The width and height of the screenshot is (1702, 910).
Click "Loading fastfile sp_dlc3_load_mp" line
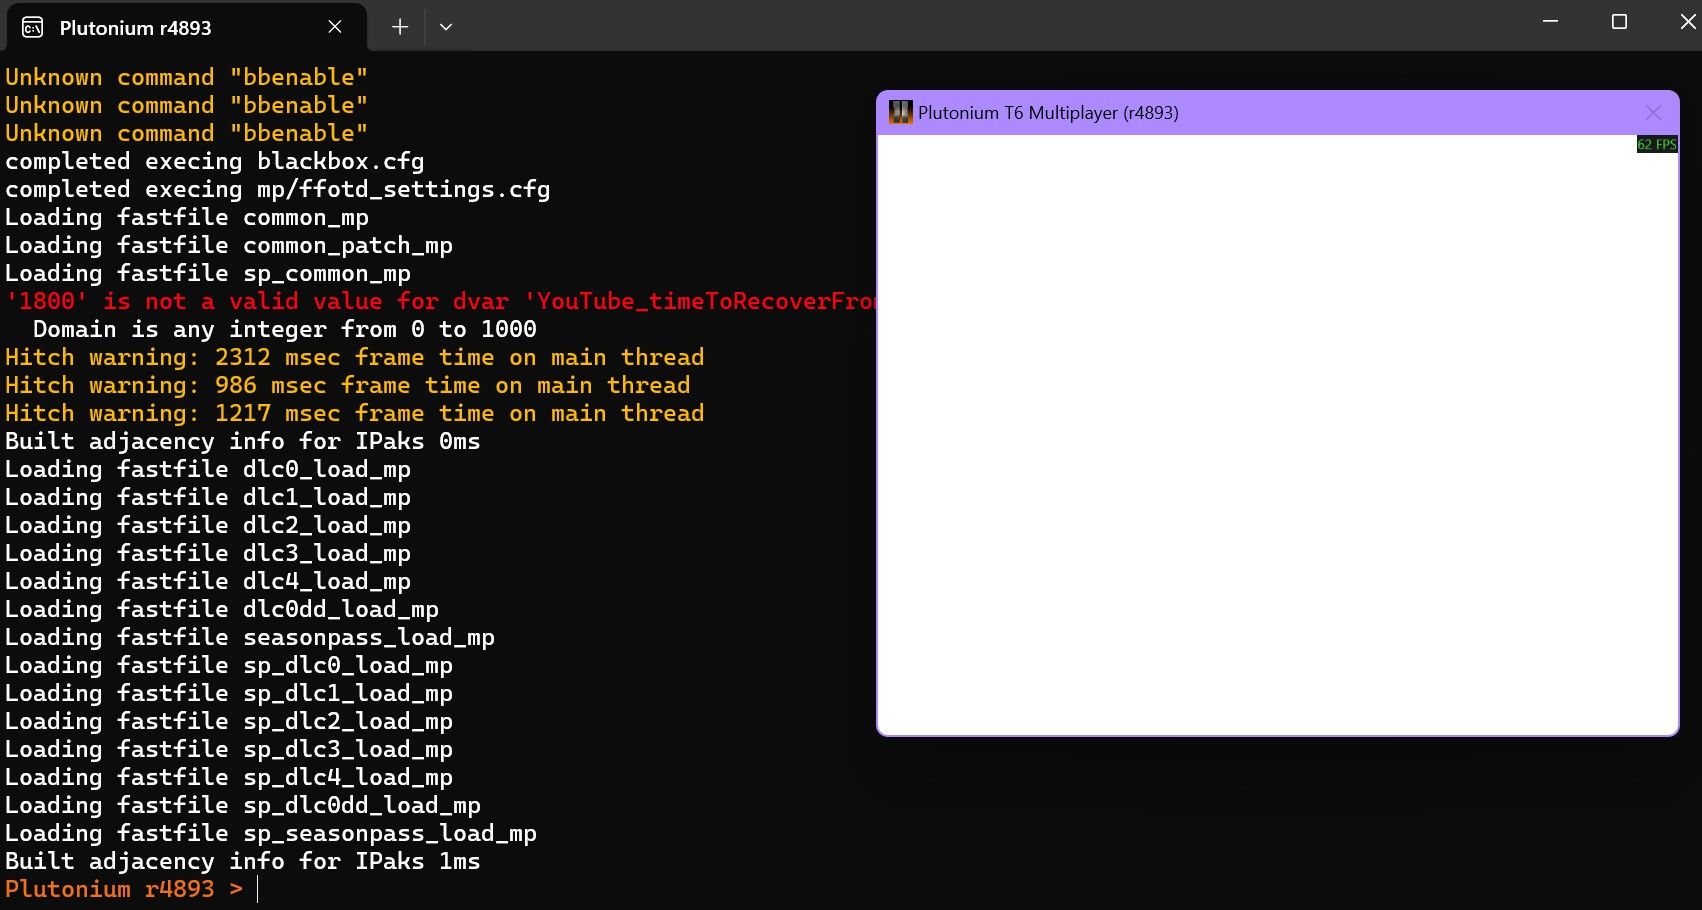pos(228,749)
